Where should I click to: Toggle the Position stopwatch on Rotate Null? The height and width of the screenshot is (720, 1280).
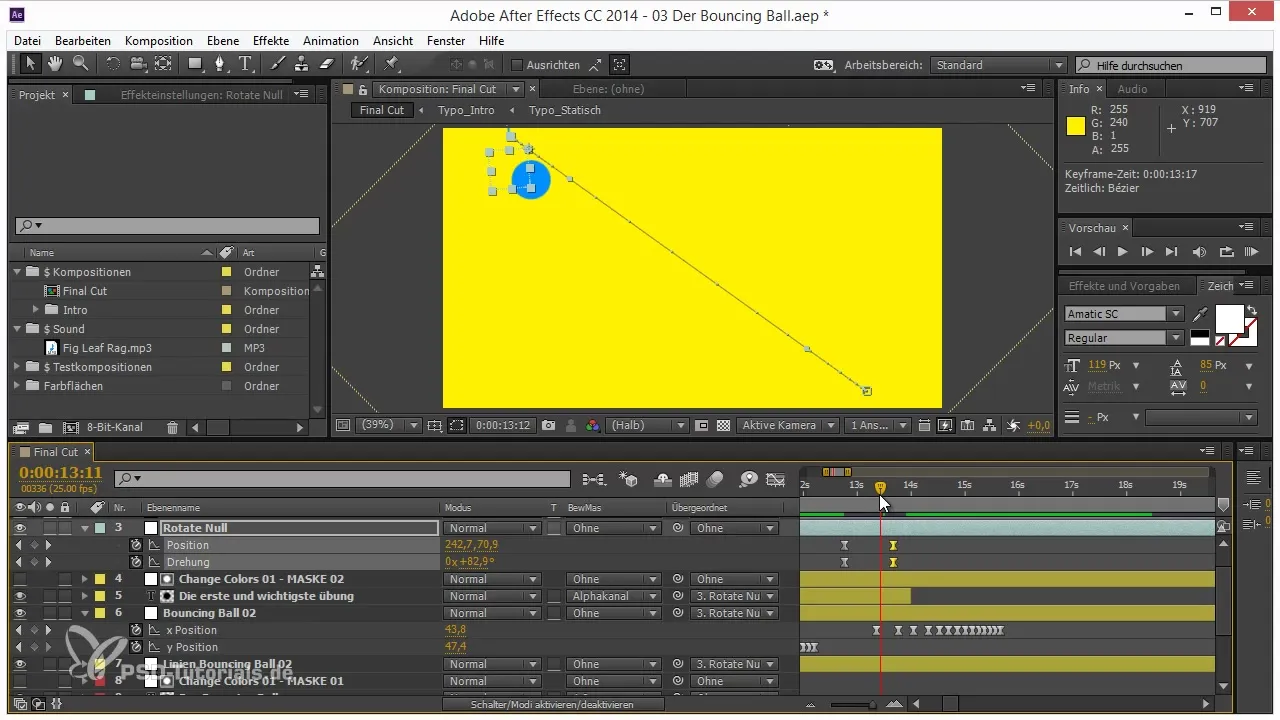(x=137, y=545)
